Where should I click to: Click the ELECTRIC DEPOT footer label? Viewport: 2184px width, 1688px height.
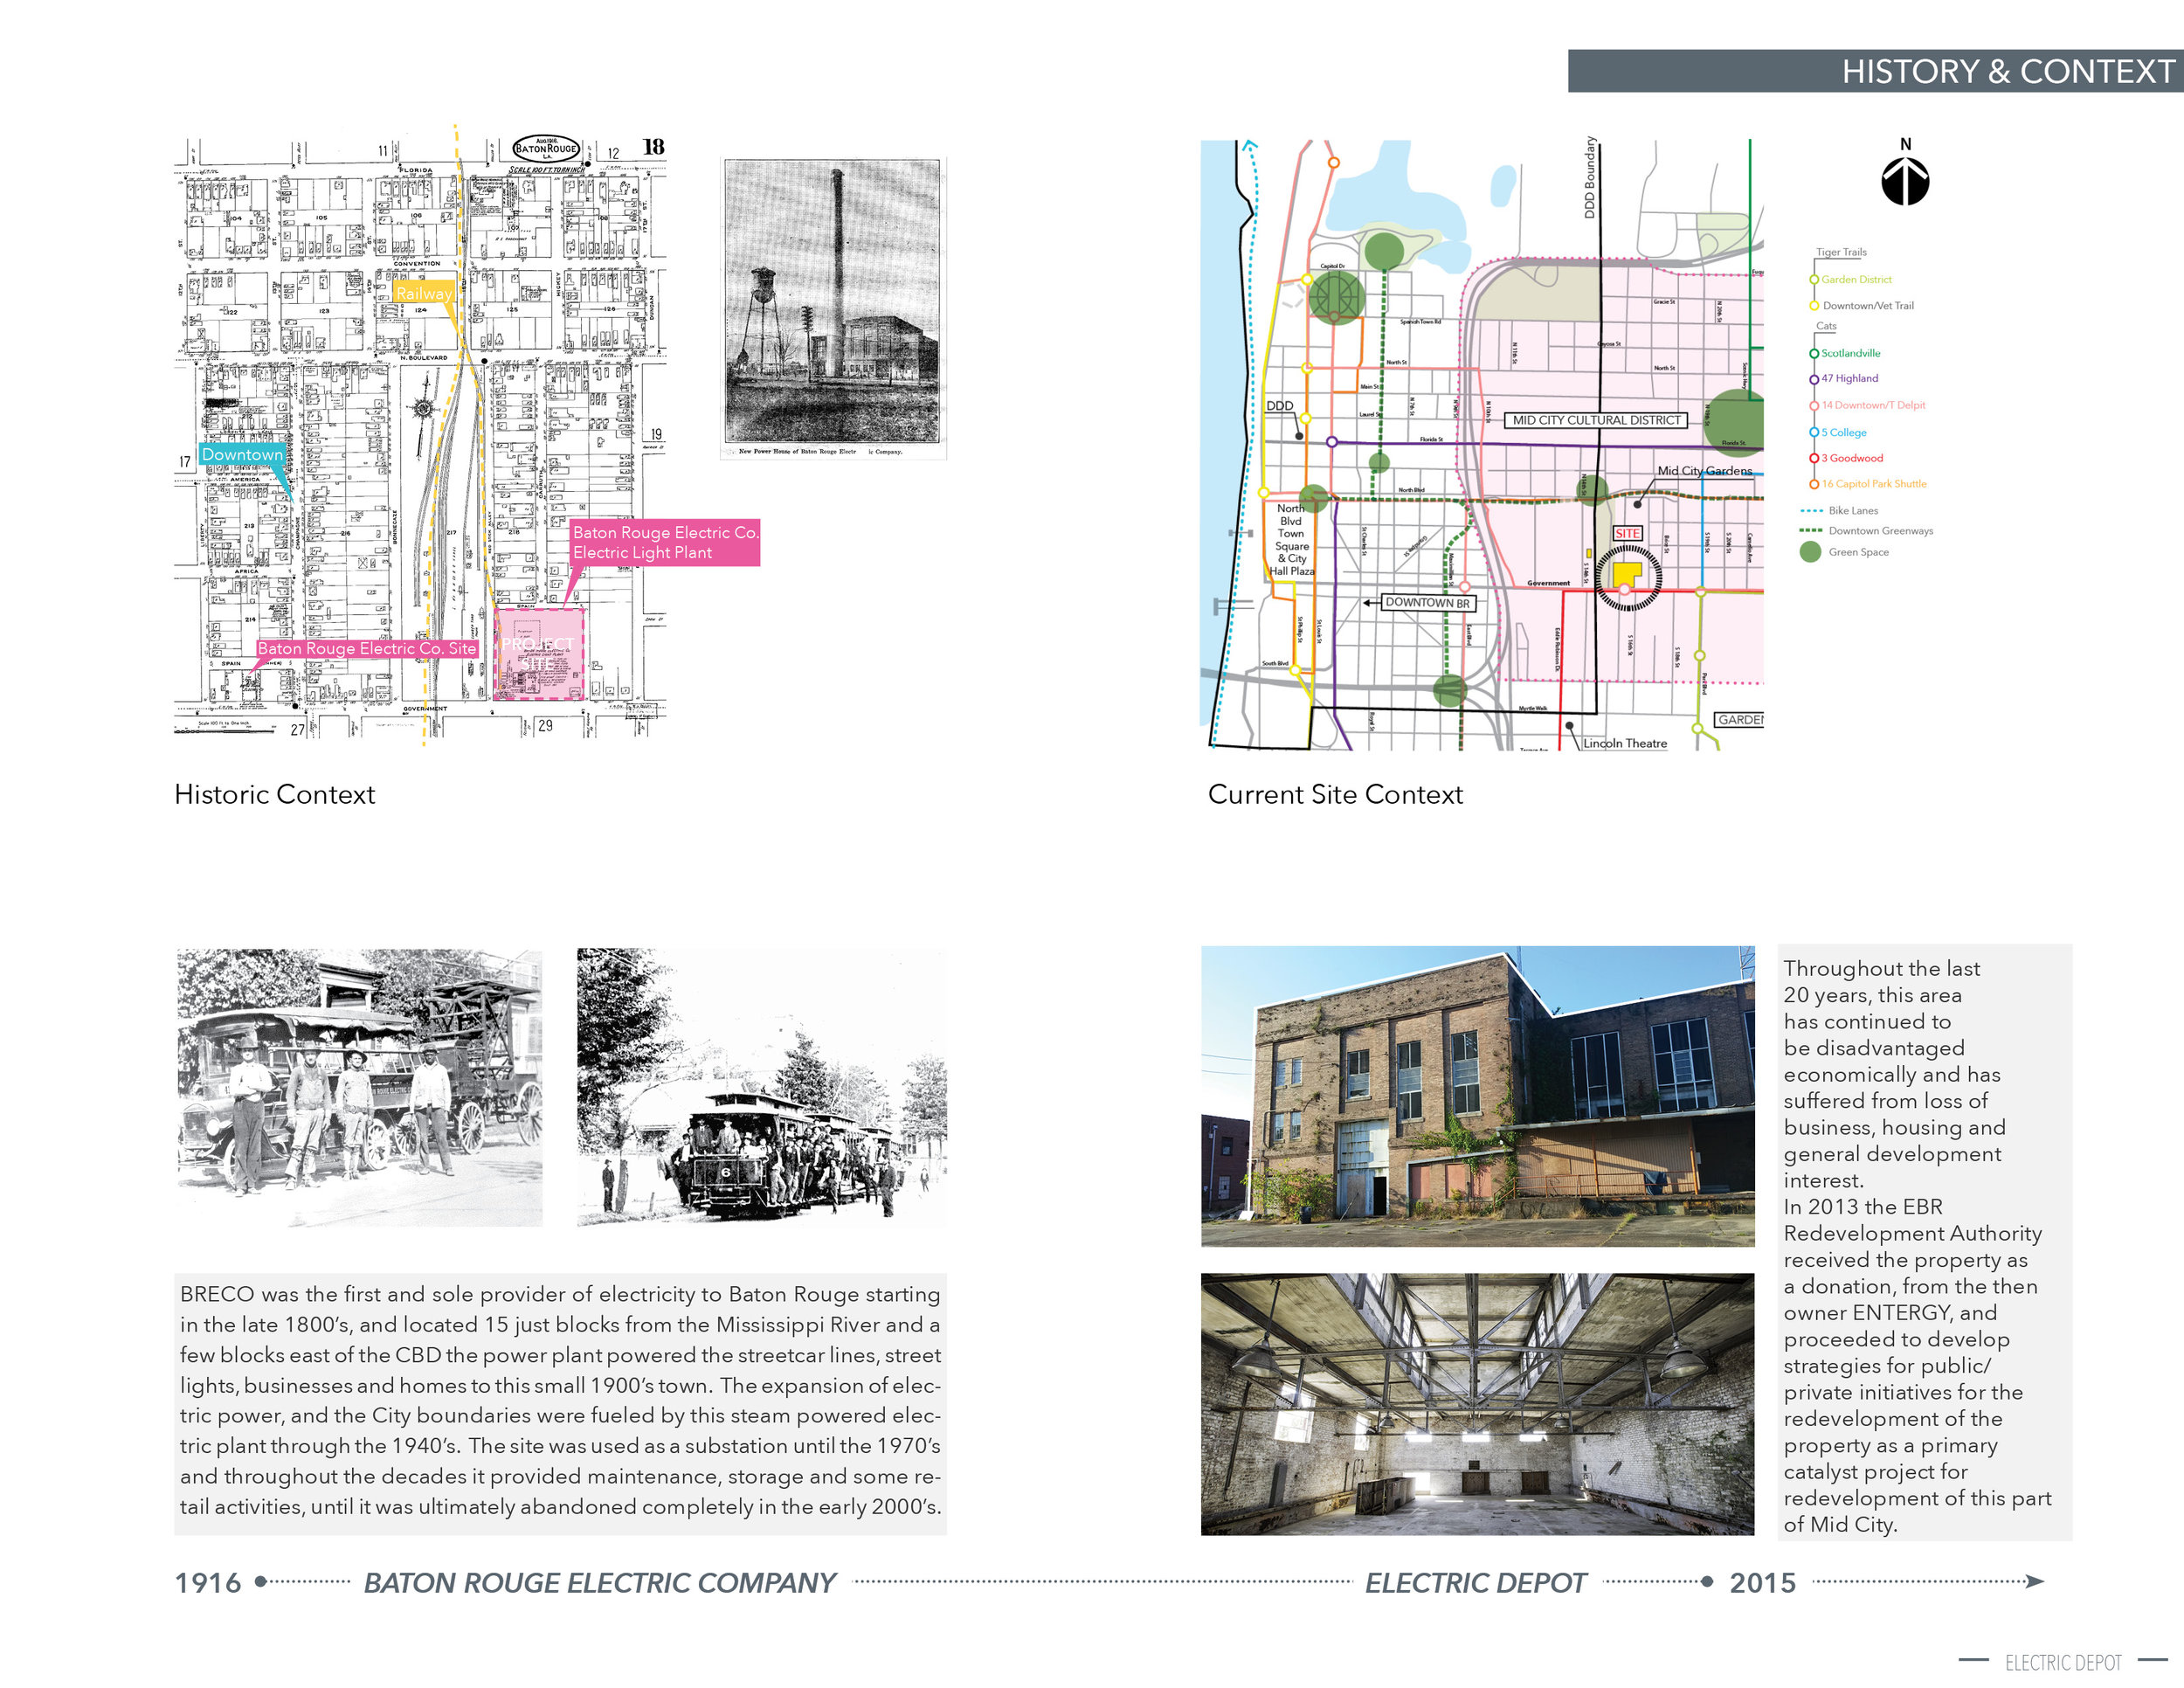pyautogui.click(x=2062, y=1662)
